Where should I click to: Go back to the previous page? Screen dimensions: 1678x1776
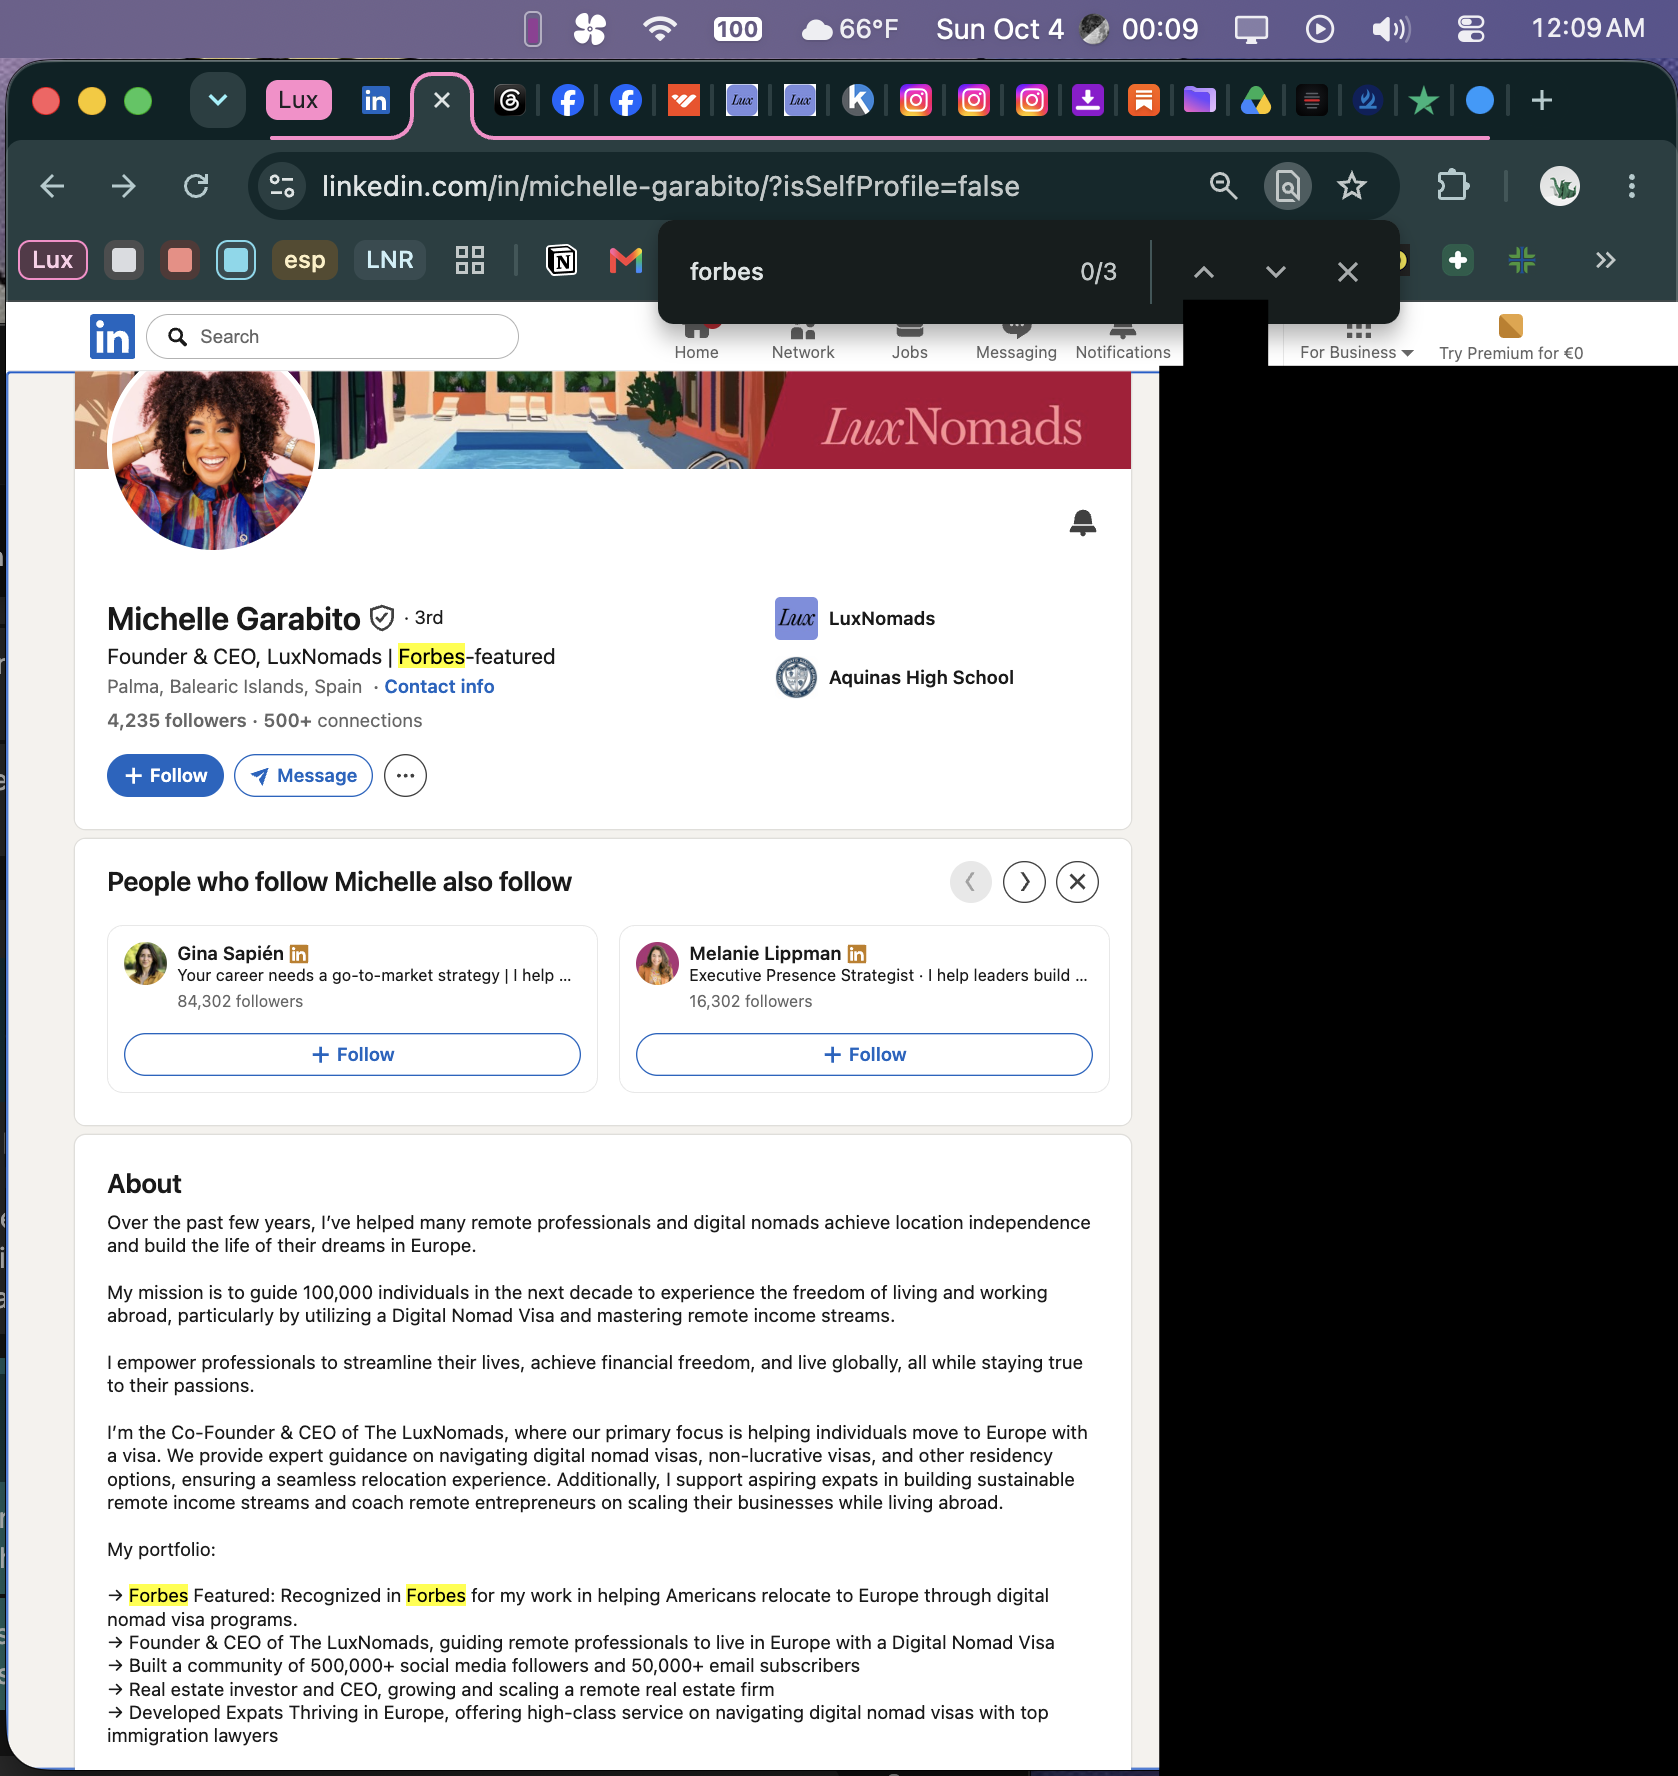click(x=52, y=186)
